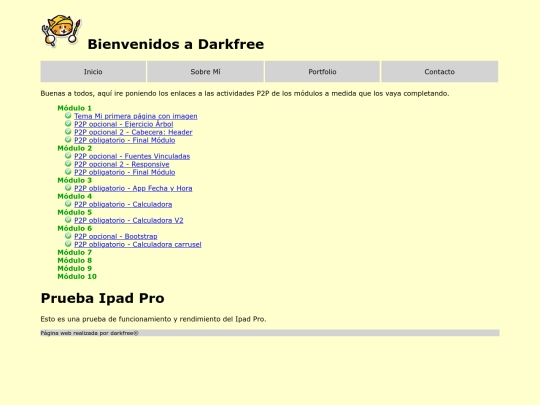Image resolution: width=540 pixels, height=405 pixels.
Task: Click the Esto es una prueba paragraph
Action: pos(153,319)
